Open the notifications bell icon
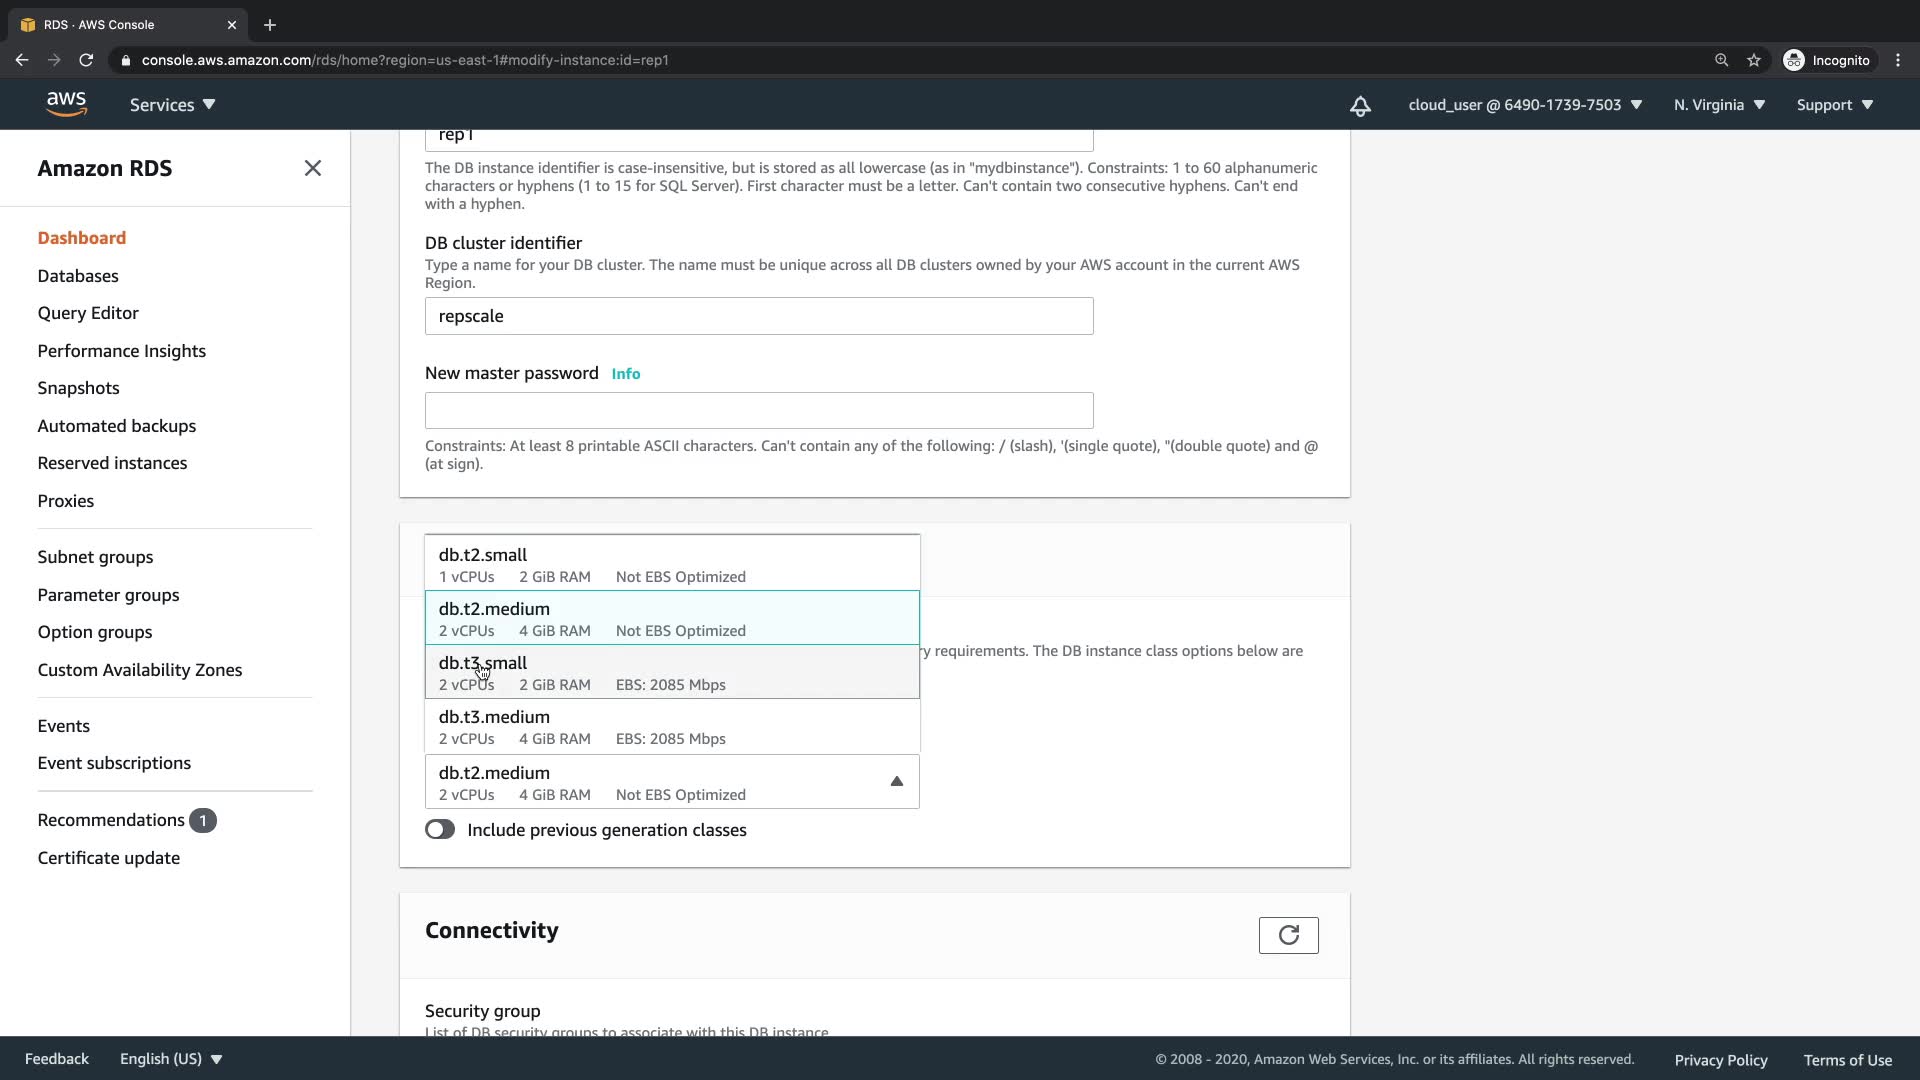Image resolution: width=1920 pixels, height=1080 pixels. [x=1360, y=106]
